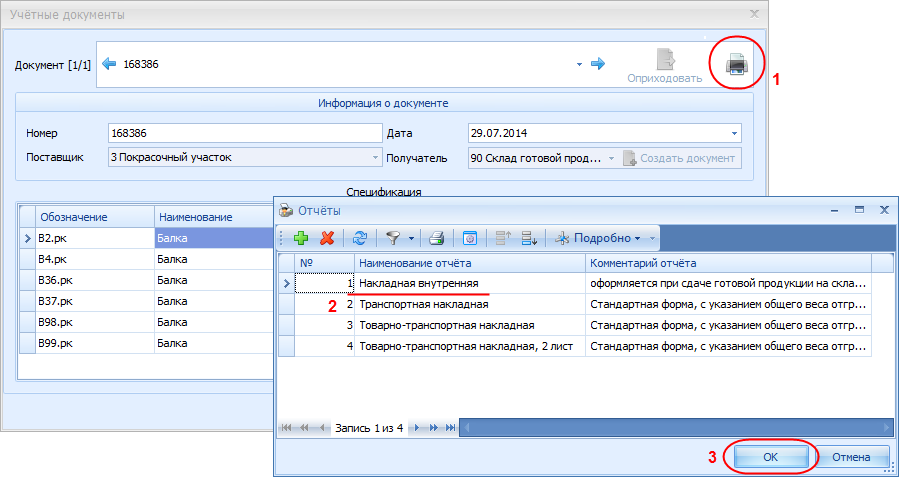The width and height of the screenshot is (899, 477).
Task: Open the Подробно view dropdown
Action: click(598, 238)
